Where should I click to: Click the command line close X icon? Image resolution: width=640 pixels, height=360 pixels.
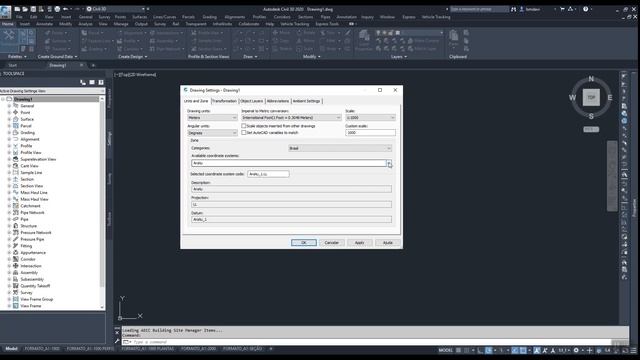tap(117, 333)
